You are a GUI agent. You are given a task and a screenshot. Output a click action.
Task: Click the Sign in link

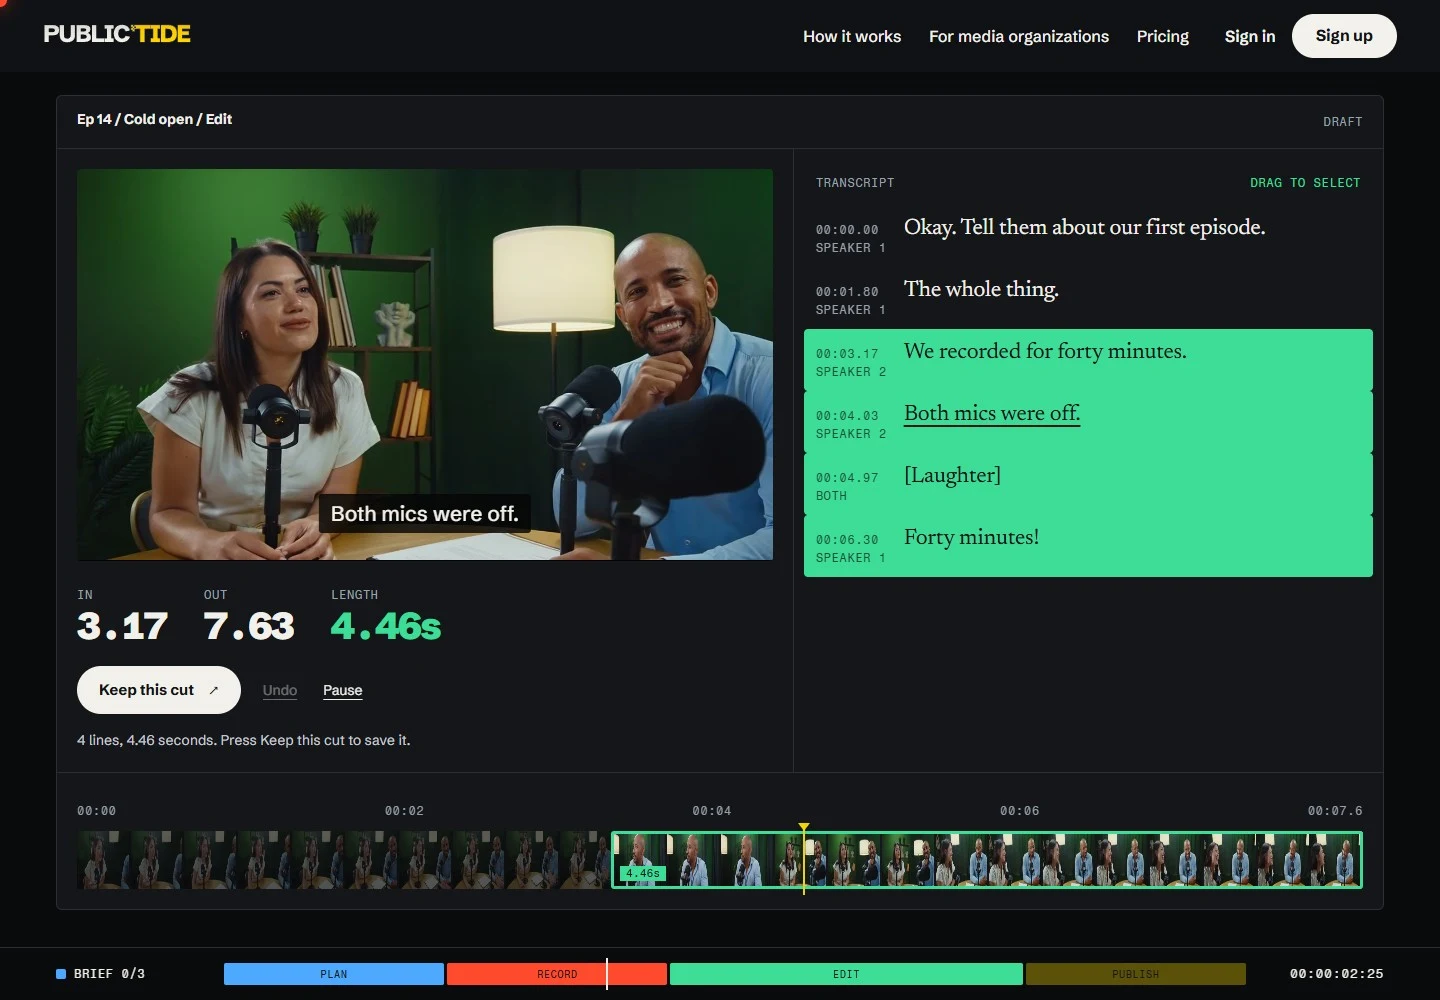pos(1250,36)
